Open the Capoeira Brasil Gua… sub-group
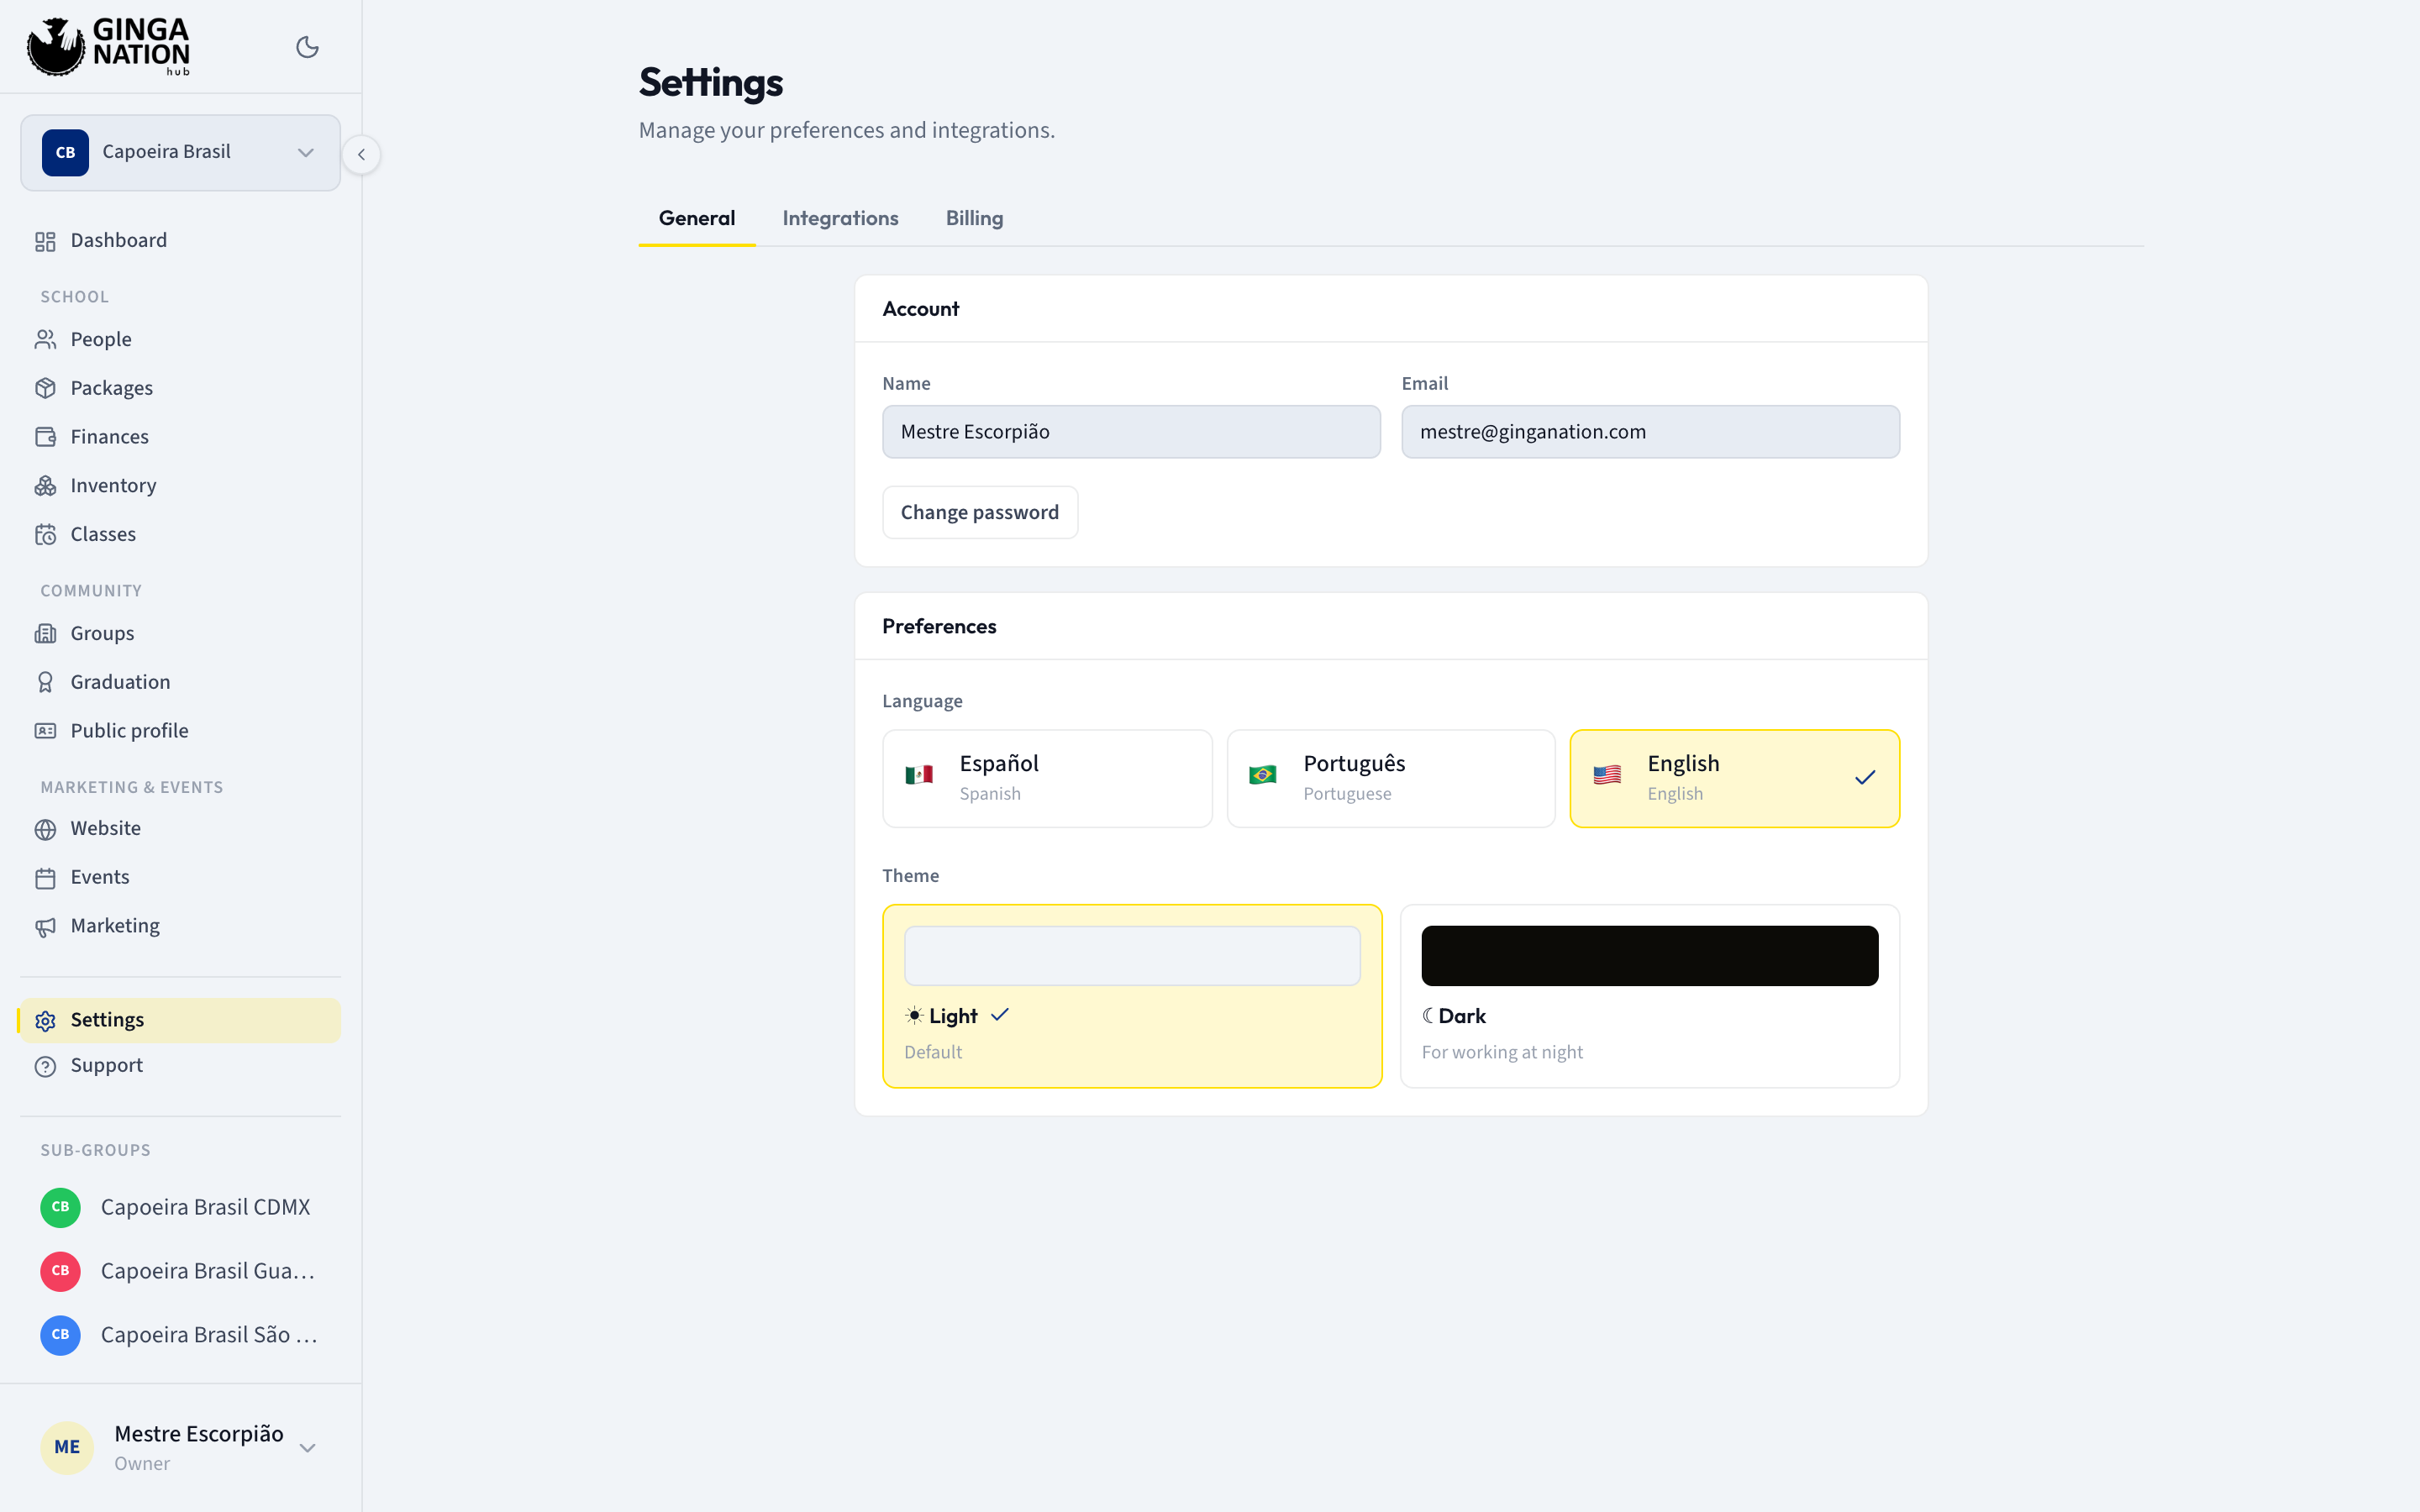This screenshot has height=1512, width=2420. [x=180, y=1271]
